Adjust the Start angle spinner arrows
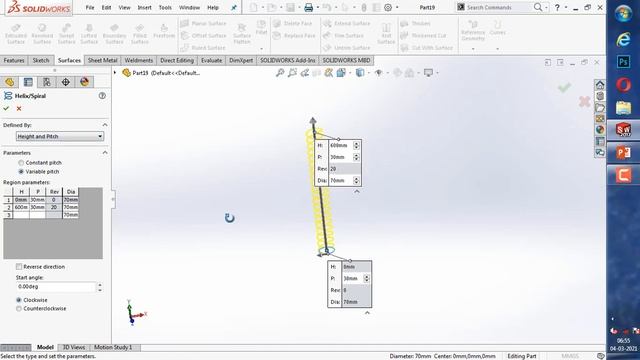Image resolution: width=640 pixels, height=360 pixels. (x=100, y=287)
